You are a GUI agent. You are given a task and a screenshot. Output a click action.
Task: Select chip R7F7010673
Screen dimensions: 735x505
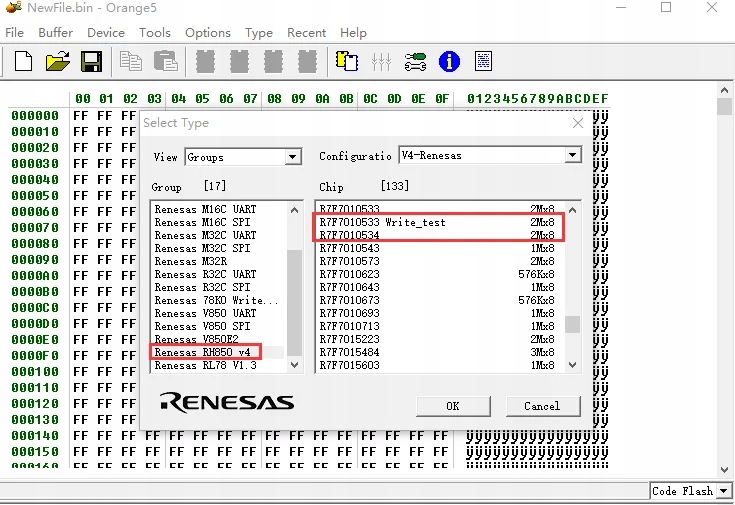click(x=437, y=300)
